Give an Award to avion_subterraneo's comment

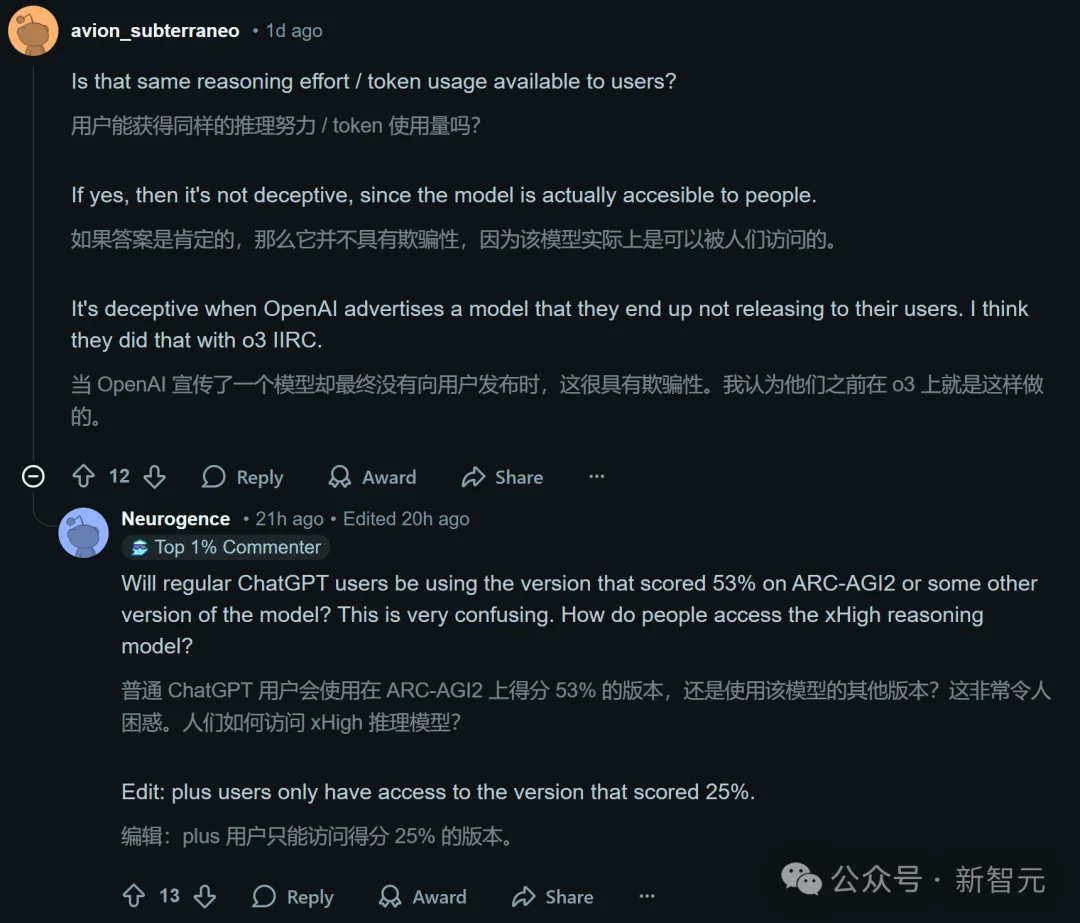point(372,477)
